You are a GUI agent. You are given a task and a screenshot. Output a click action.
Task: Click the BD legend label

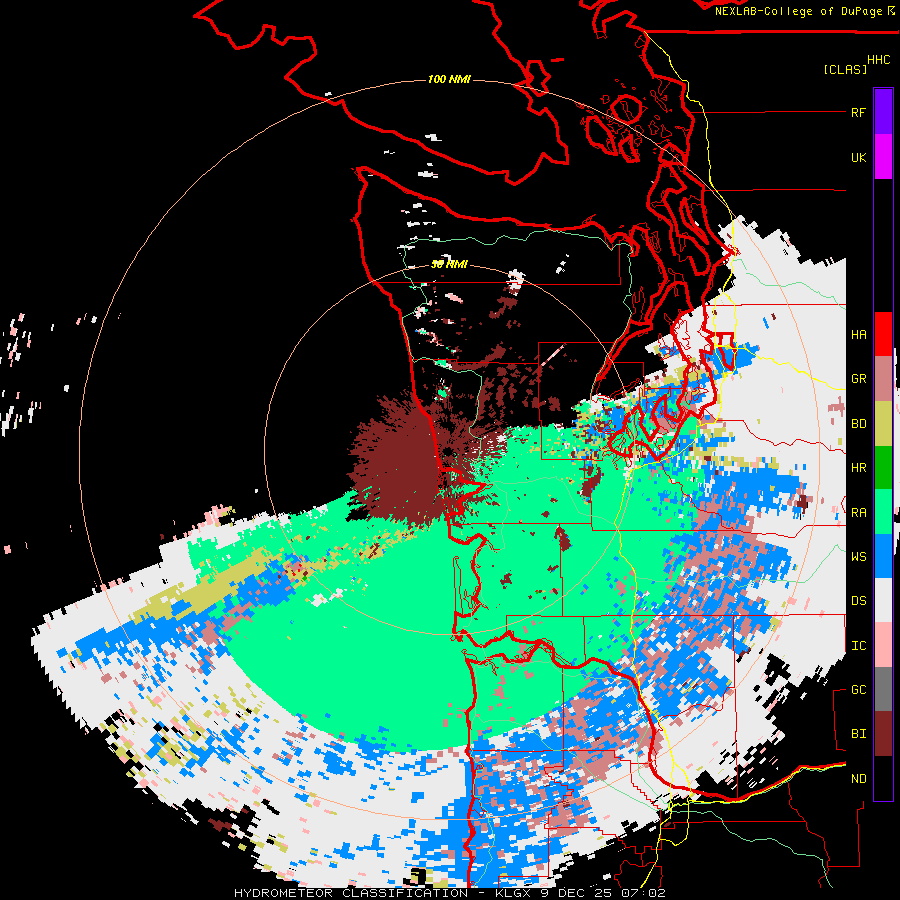tap(858, 424)
